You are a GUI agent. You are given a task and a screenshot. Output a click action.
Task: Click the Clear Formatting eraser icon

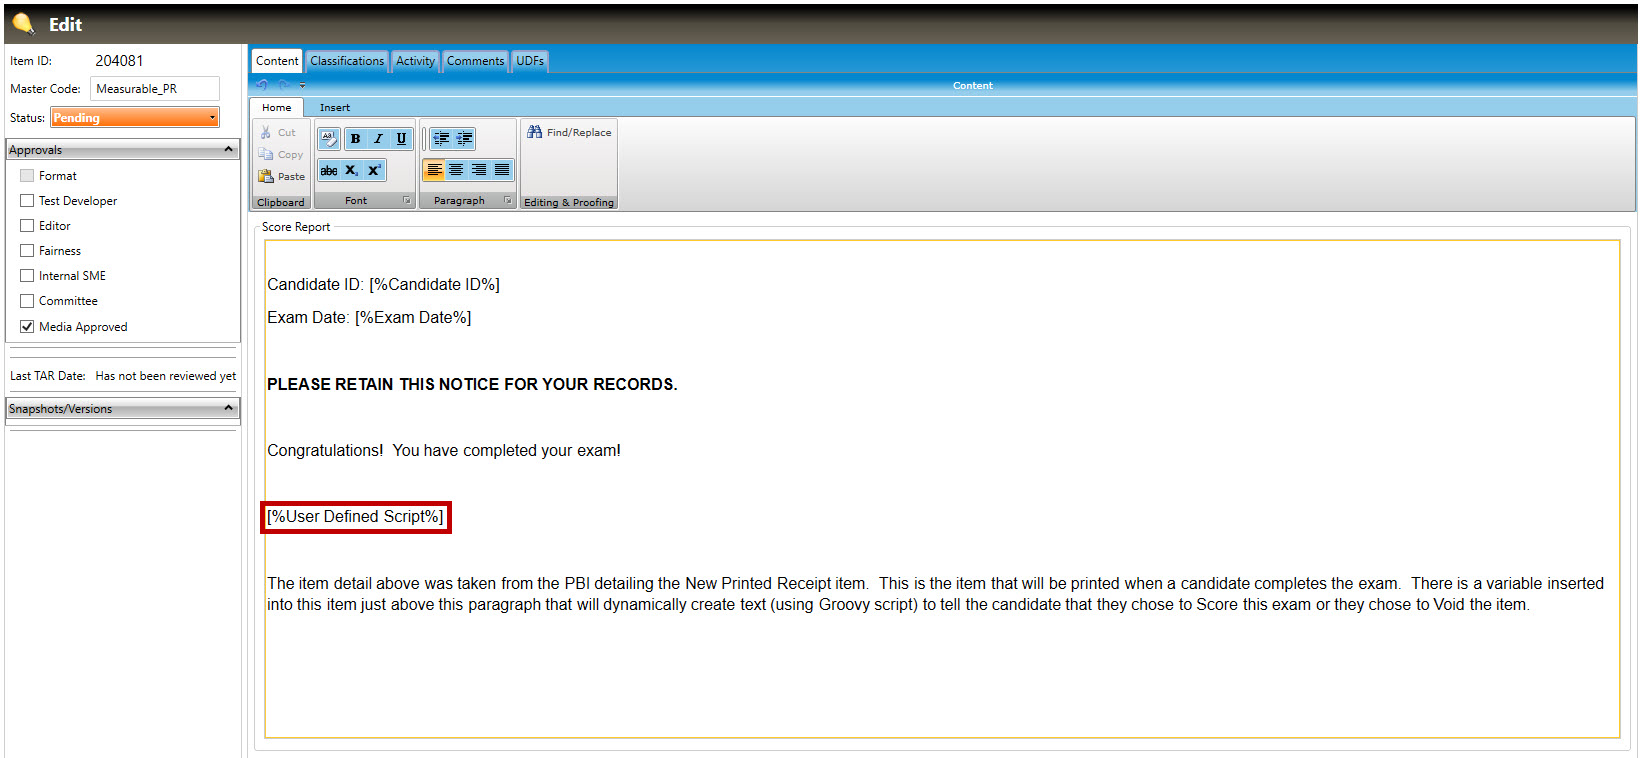[329, 139]
